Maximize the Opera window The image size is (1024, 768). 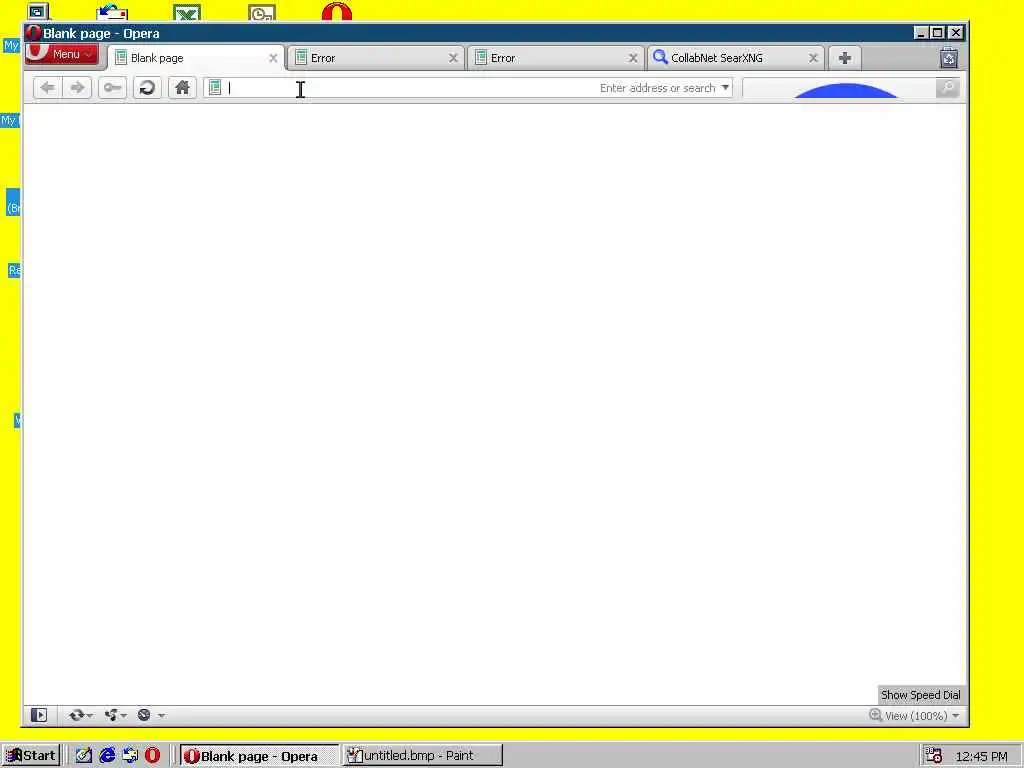pyautogui.click(x=938, y=33)
